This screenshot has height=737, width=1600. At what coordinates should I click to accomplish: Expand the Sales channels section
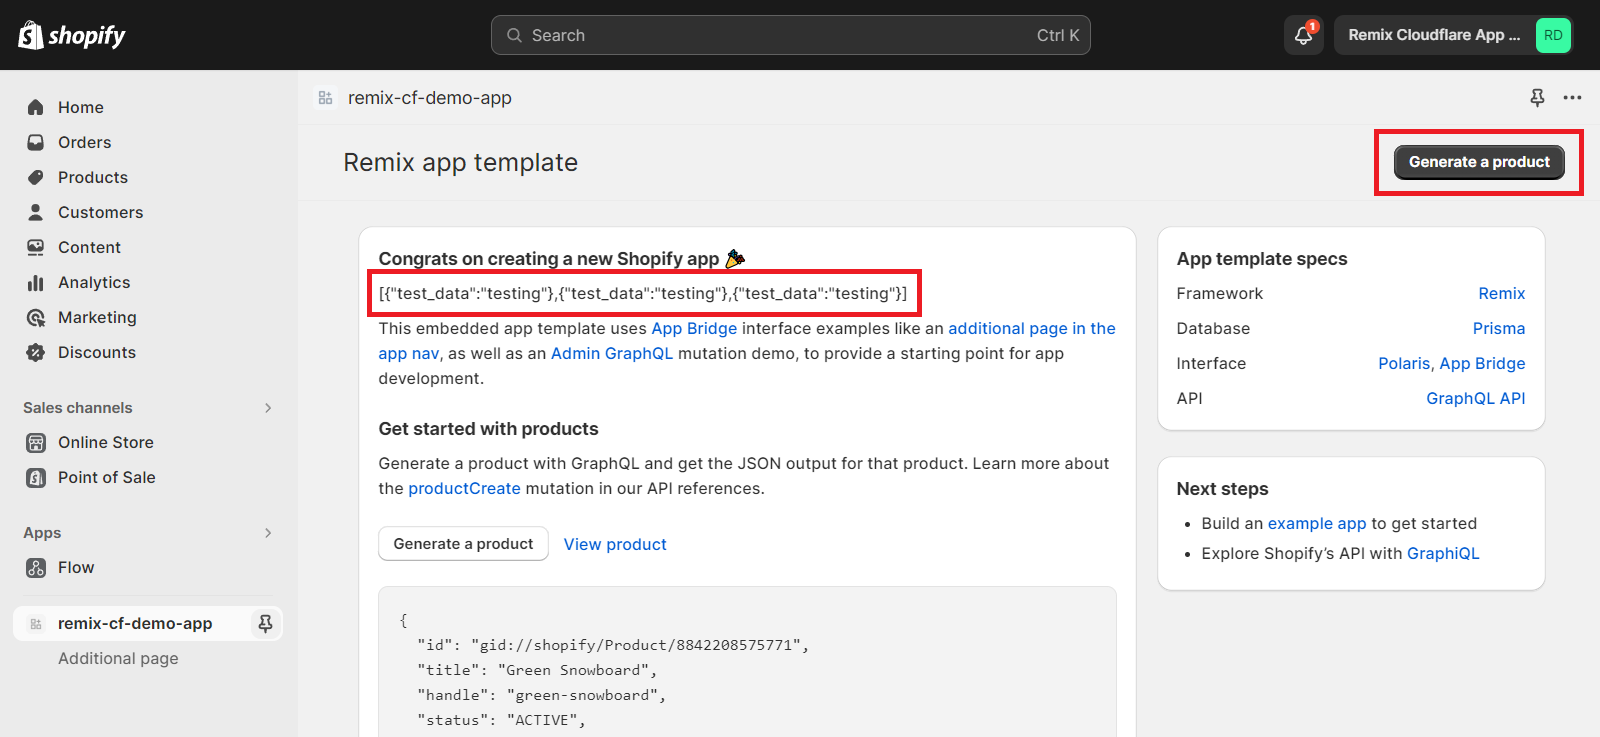pyautogui.click(x=268, y=407)
